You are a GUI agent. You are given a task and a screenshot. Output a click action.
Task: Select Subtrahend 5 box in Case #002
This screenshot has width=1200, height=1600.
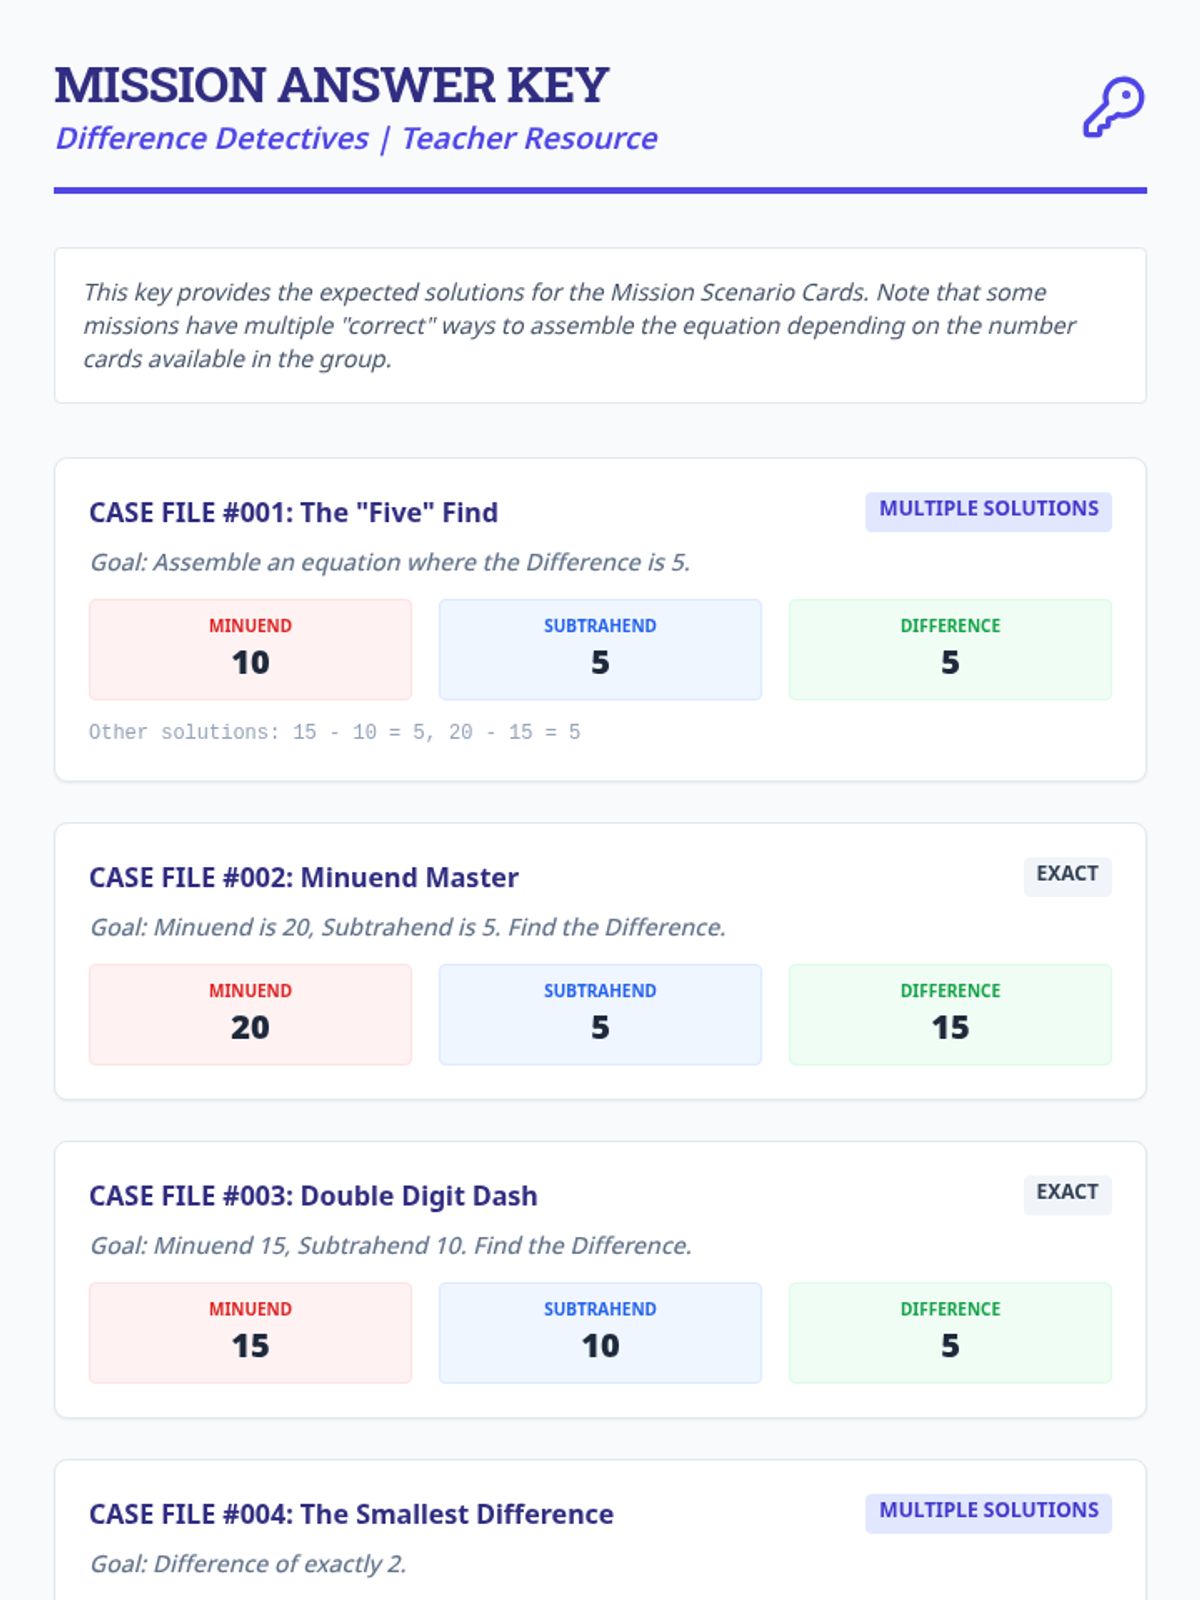(600, 1015)
